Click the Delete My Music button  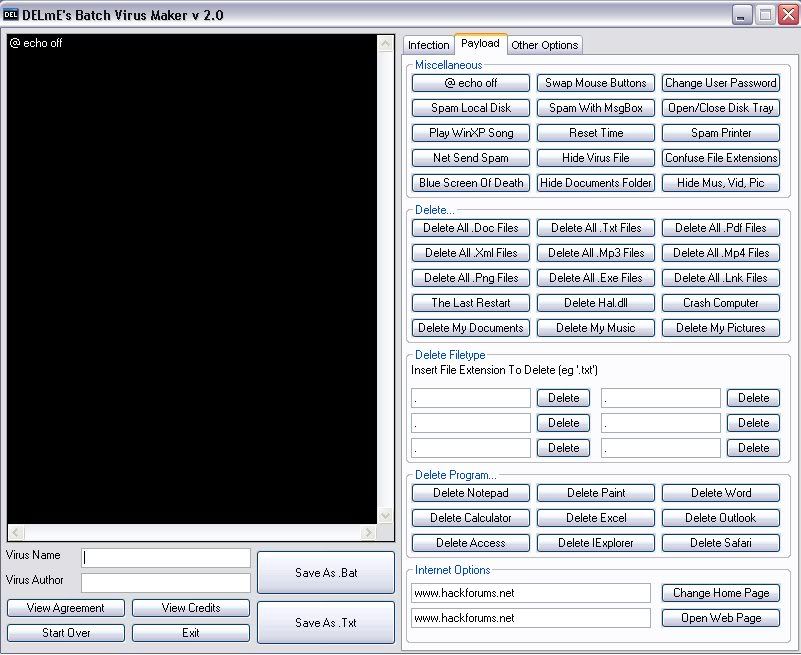[596, 329]
